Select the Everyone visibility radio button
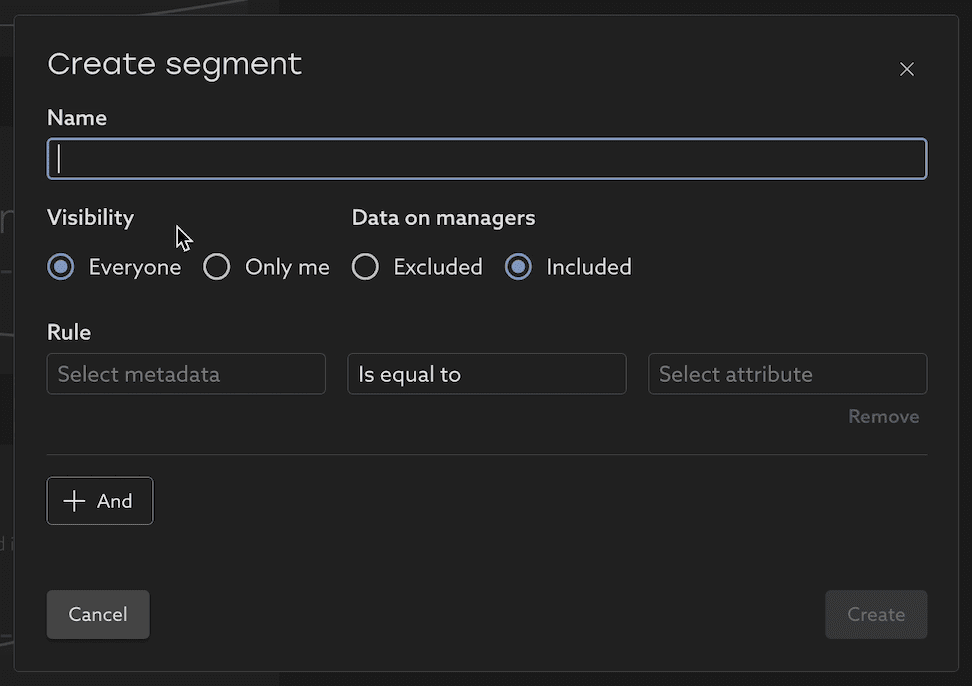 click(x=61, y=267)
